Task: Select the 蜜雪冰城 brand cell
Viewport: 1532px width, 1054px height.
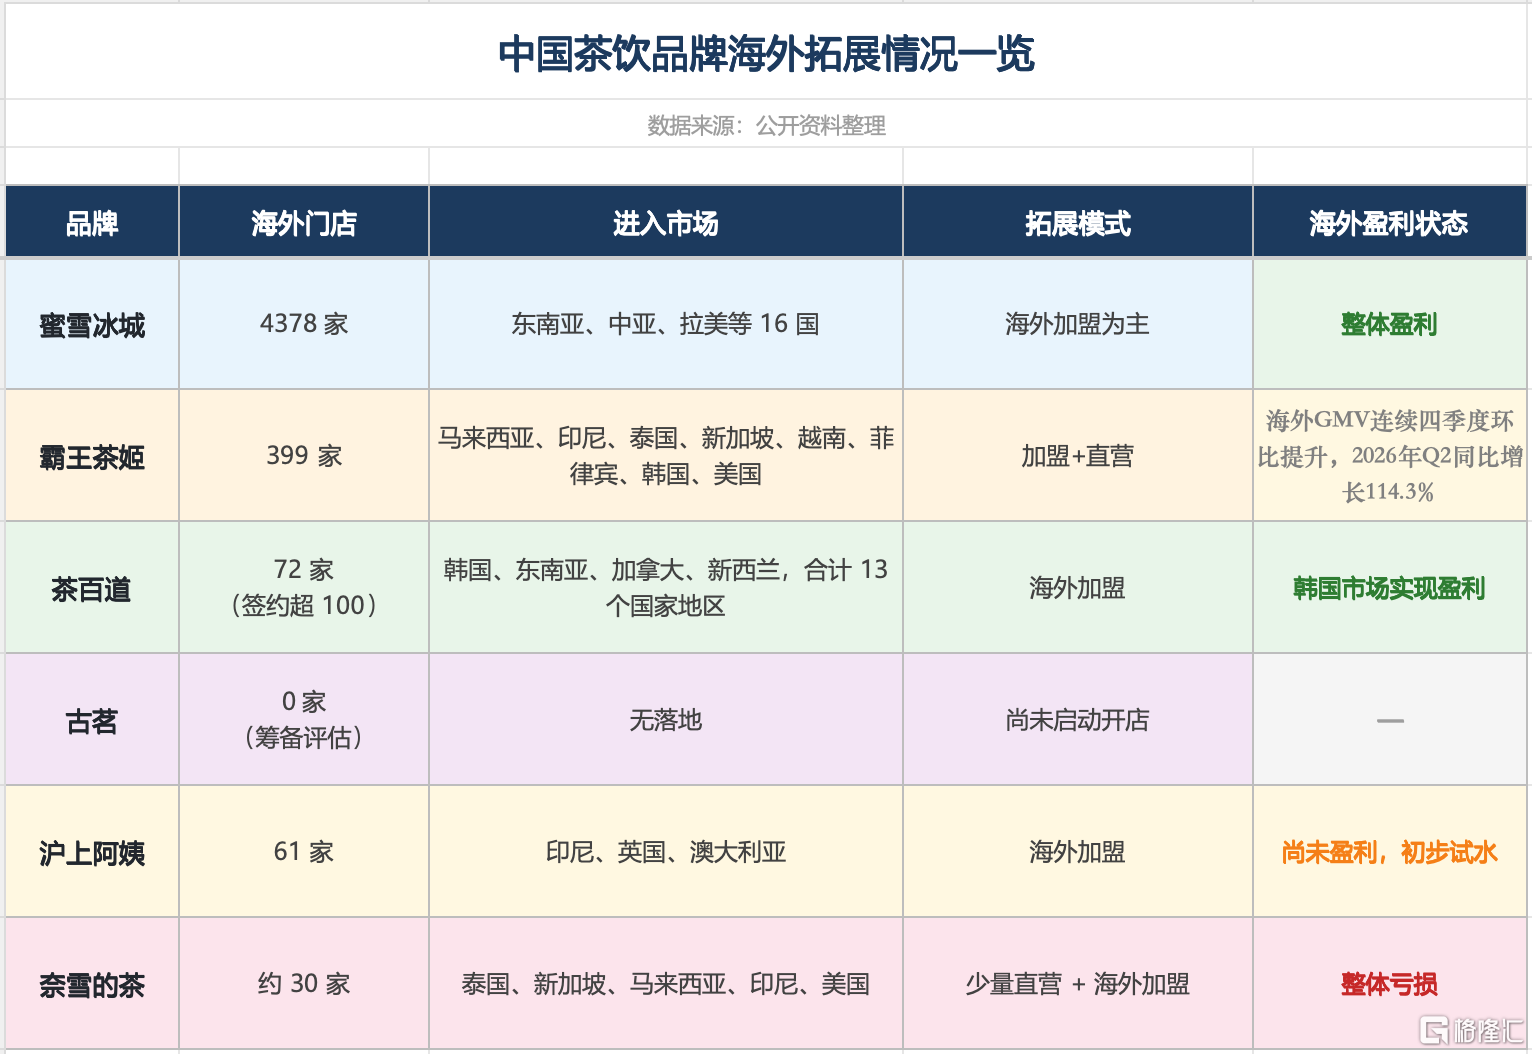Action: tap(92, 324)
